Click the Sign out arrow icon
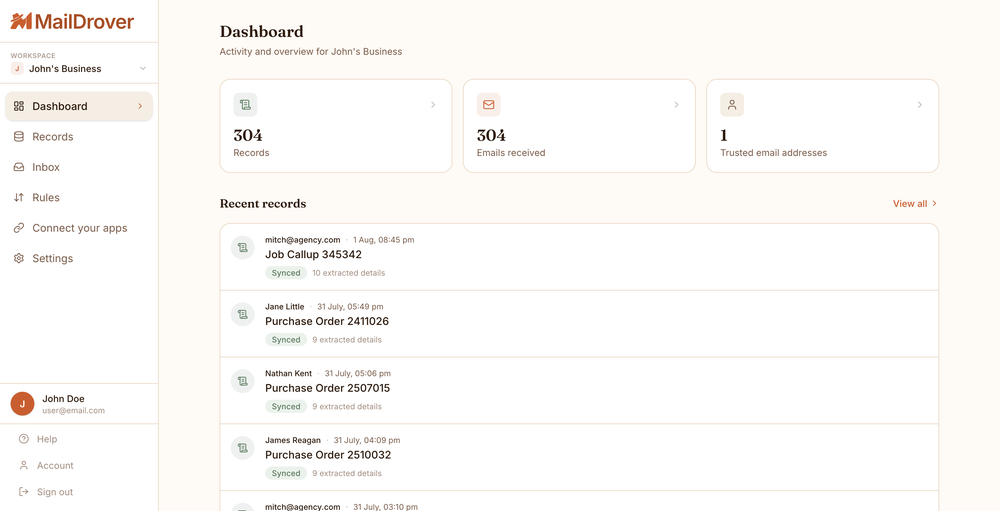1000x511 pixels. tap(24, 492)
